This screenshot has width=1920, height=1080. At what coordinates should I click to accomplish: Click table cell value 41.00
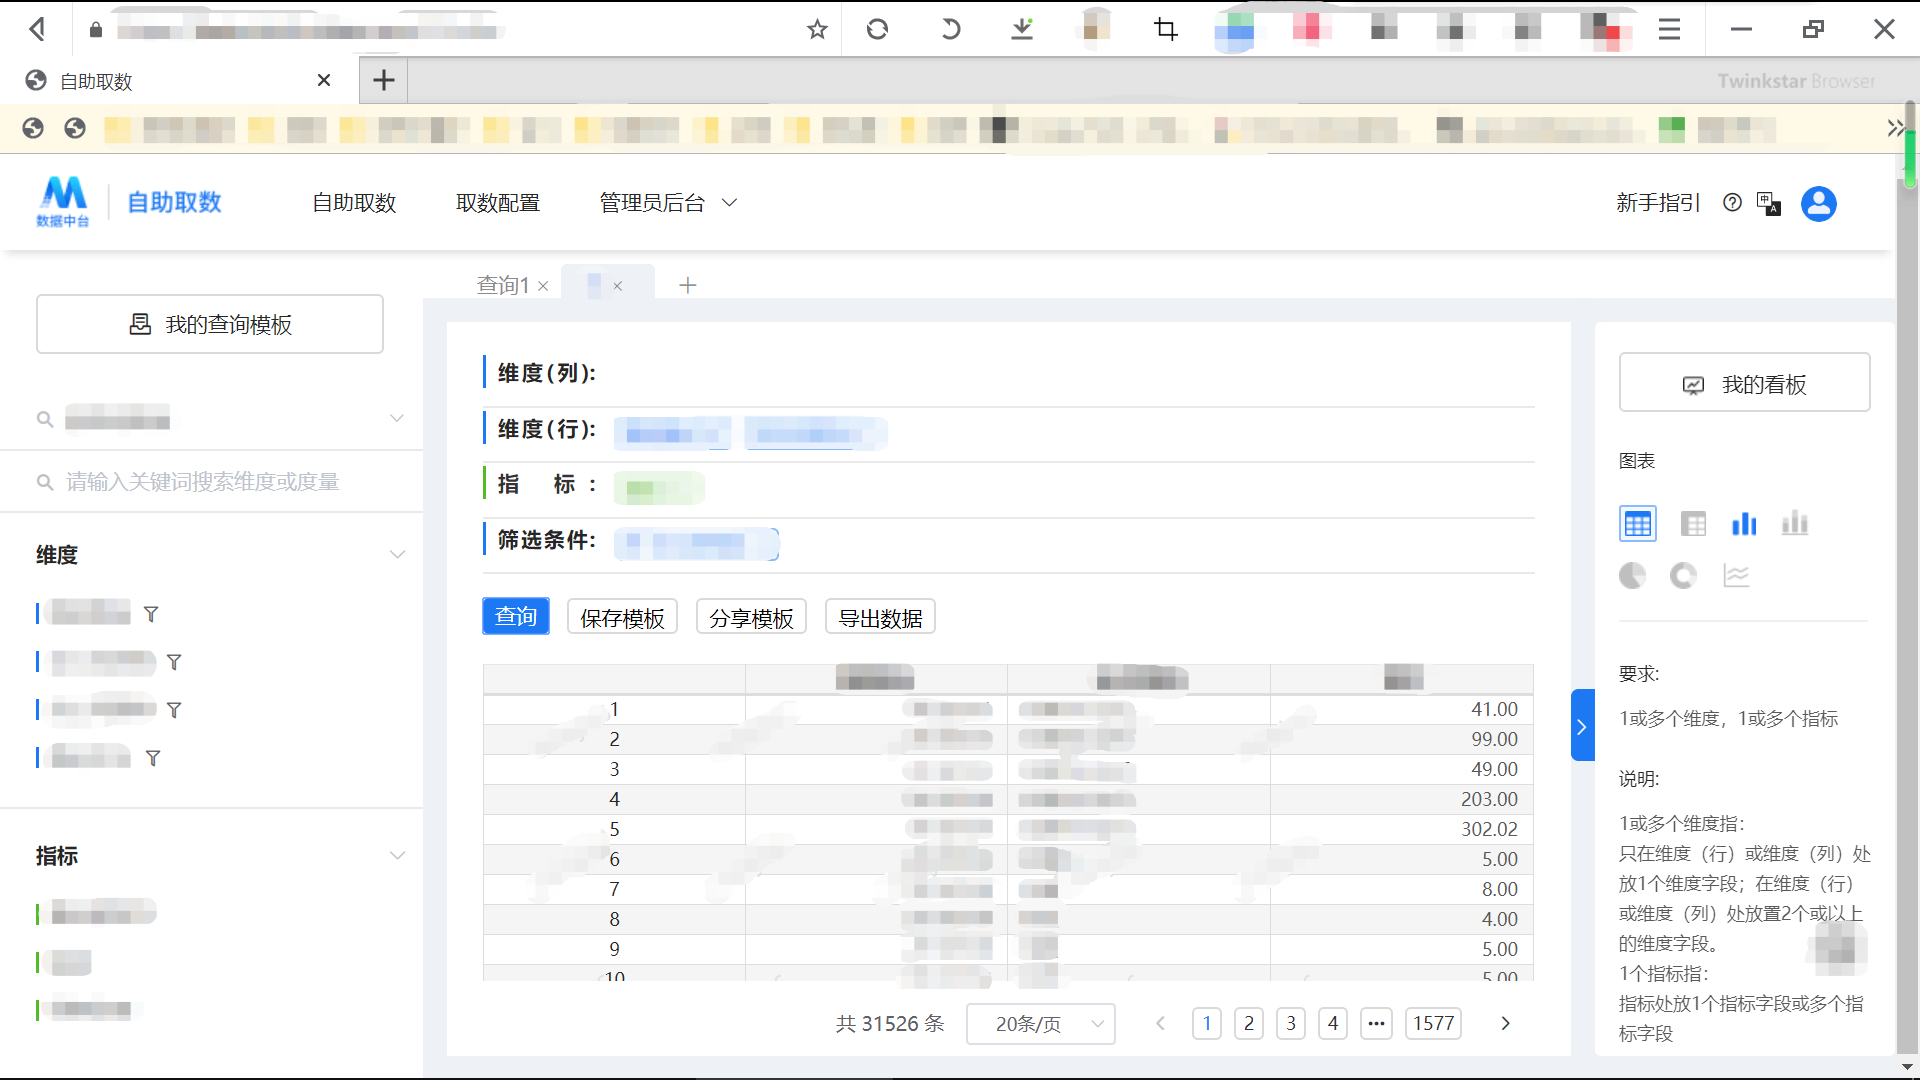pos(1494,709)
